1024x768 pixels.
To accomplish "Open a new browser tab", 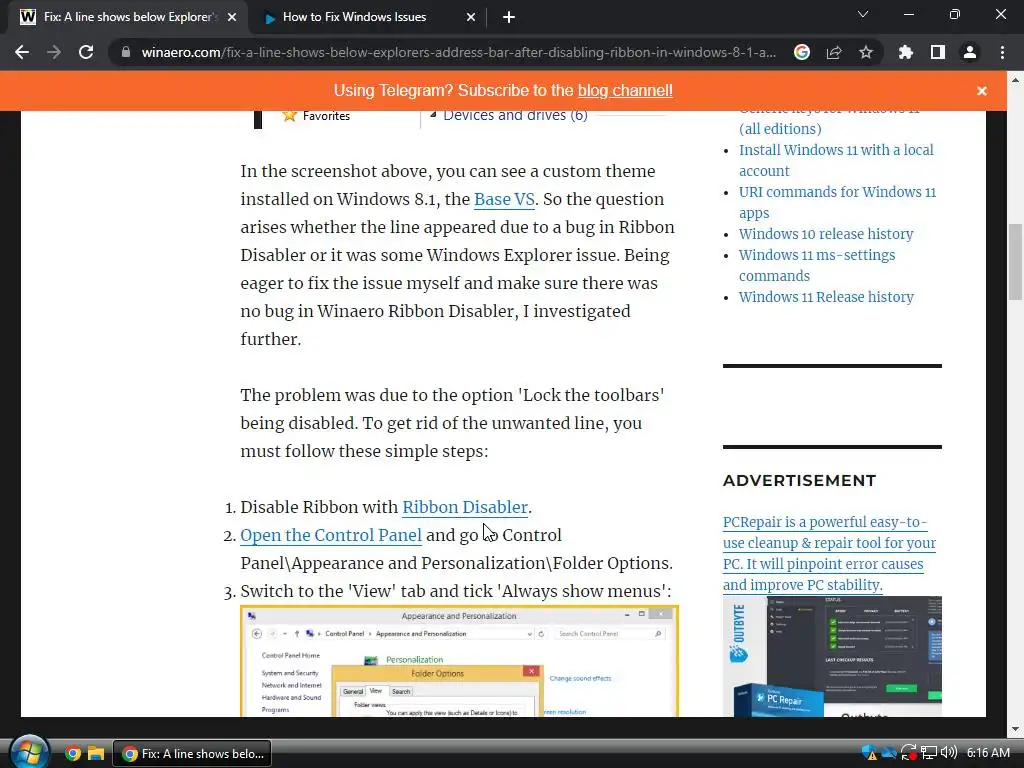I will [x=509, y=18].
